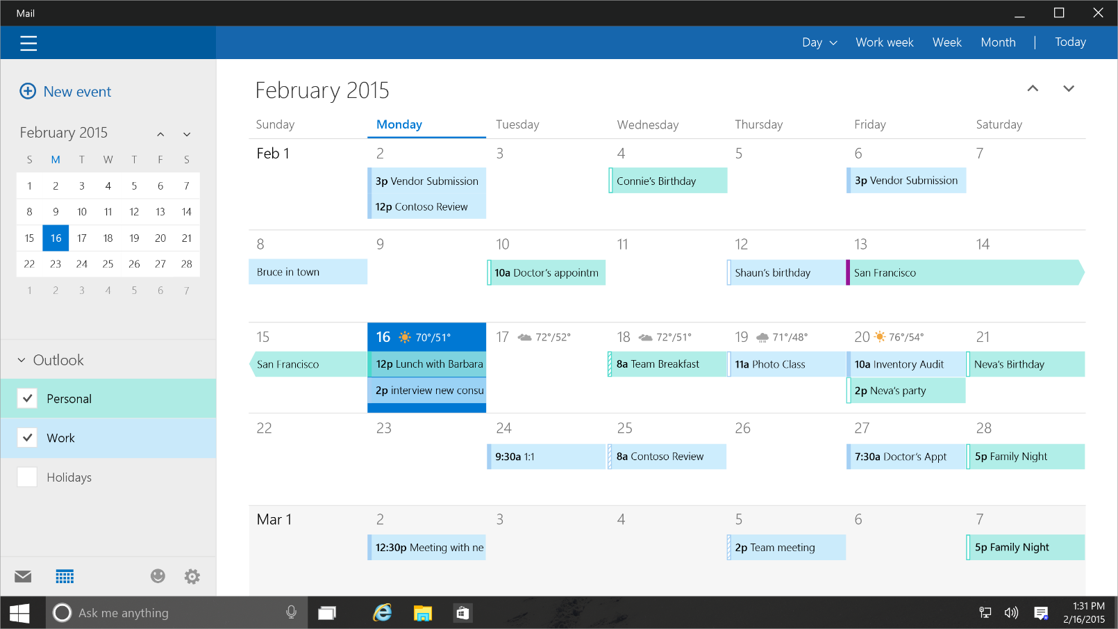Open the Day view dropdown

click(x=819, y=42)
